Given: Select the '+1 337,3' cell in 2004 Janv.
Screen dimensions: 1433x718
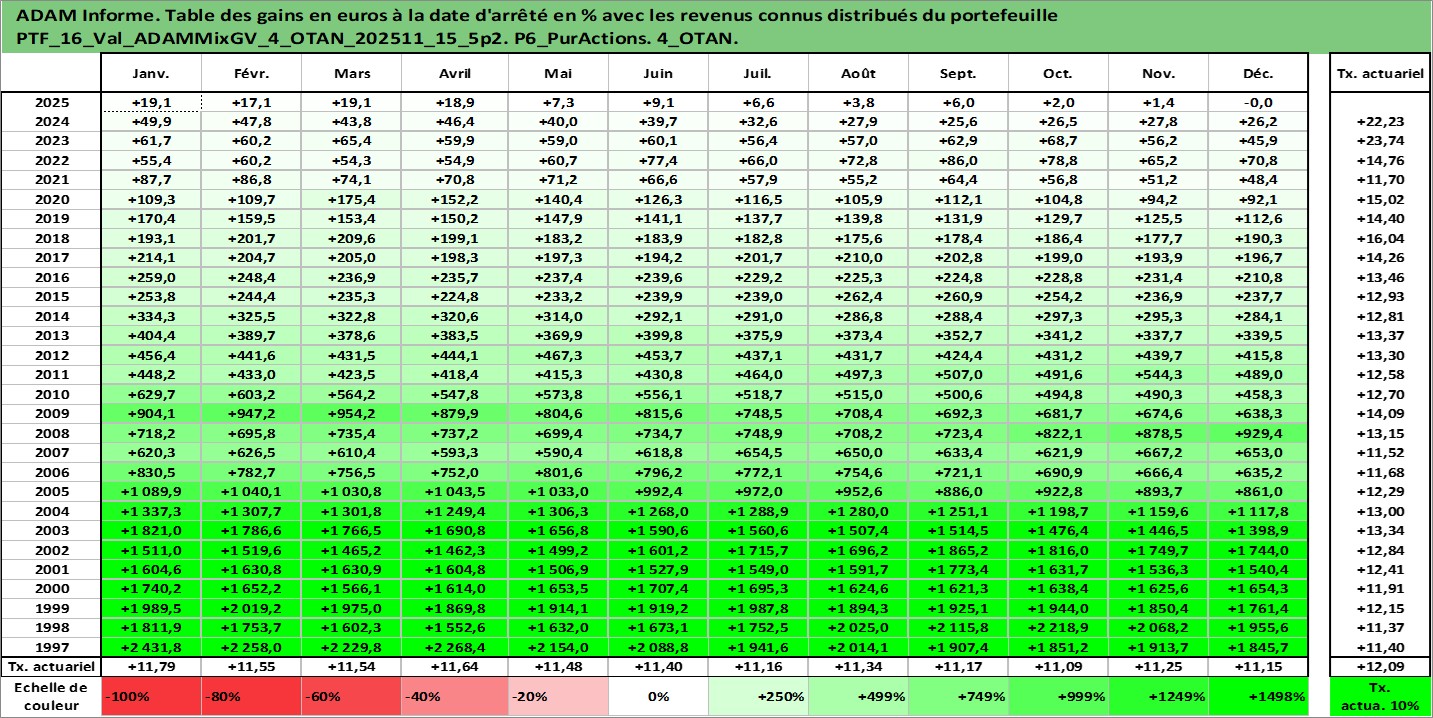Looking at the screenshot, I should (152, 510).
